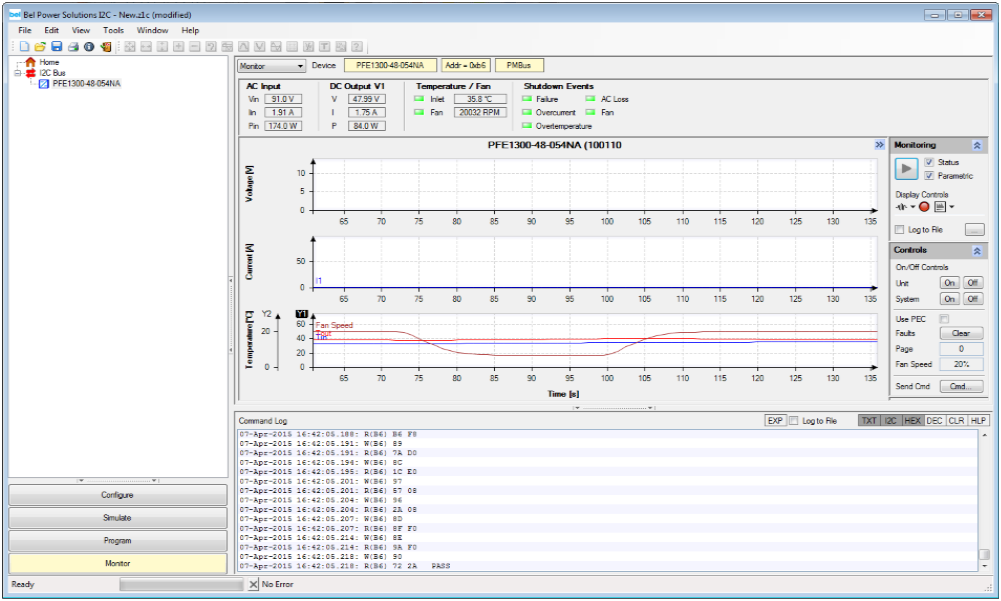Click the New file toolbar icon
The height and width of the screenshot is (601, 1001).
pyautogui.click(x=24, y=47)
